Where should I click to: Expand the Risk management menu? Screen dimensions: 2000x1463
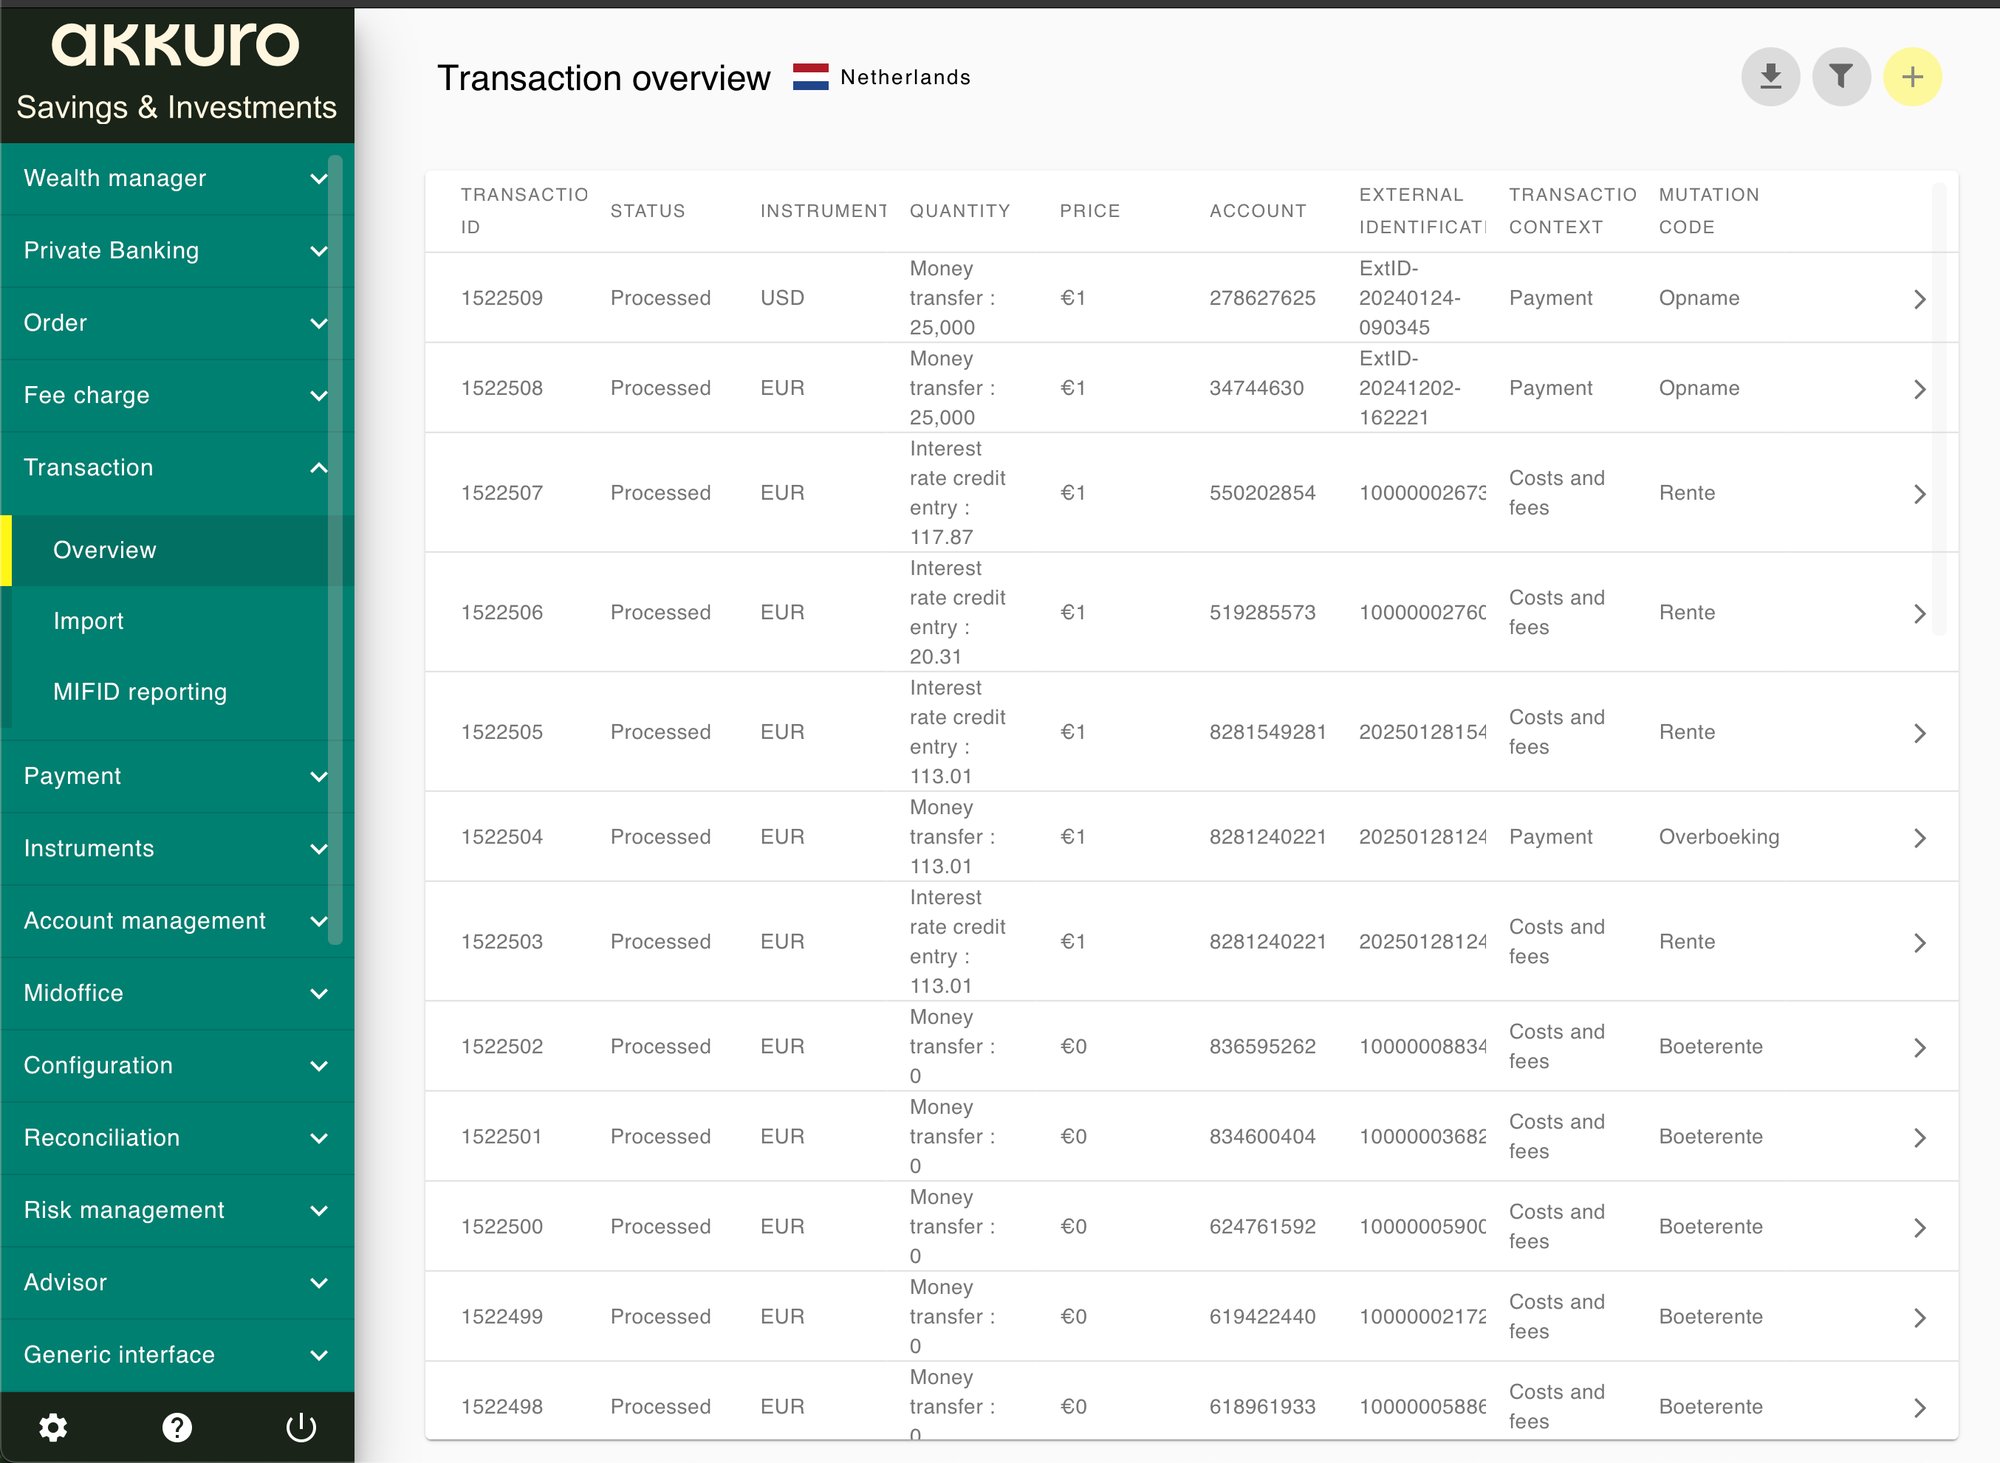pos(177,1210)
